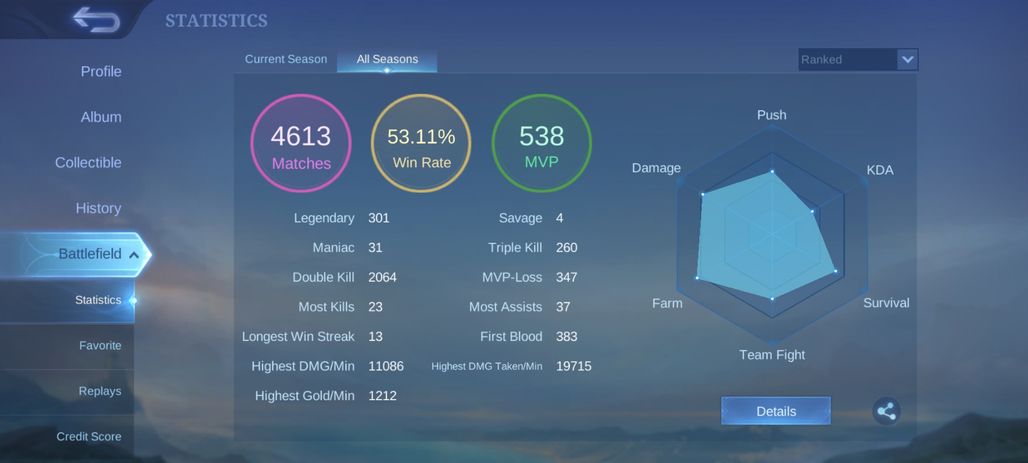Click the Legendary value 301

coord(379,218)
